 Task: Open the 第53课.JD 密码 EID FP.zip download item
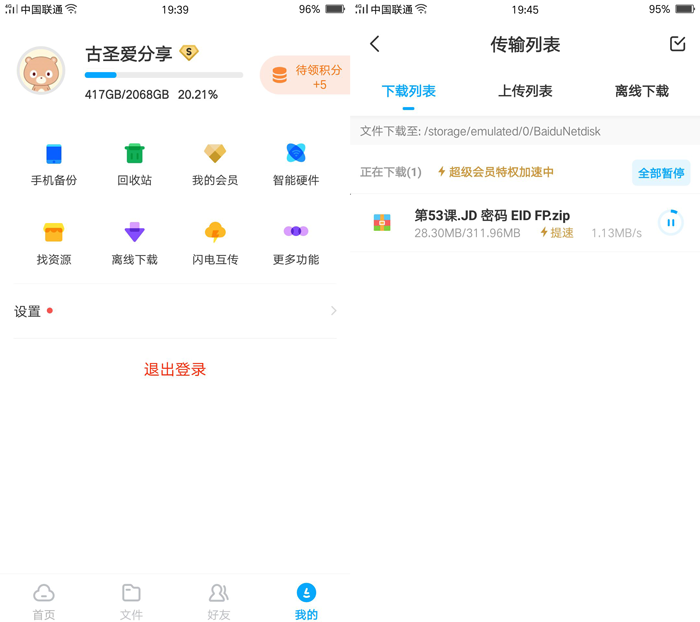pyautogui.click(x=525, y=223)
